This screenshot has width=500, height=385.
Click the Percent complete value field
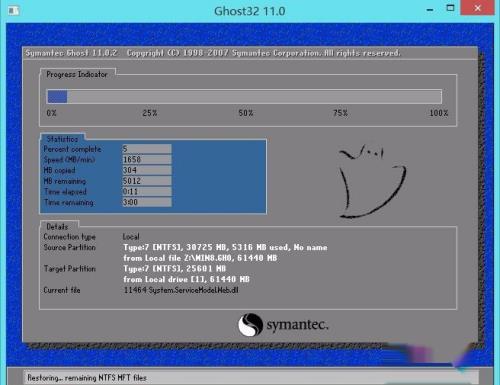(x=147, y=149)
